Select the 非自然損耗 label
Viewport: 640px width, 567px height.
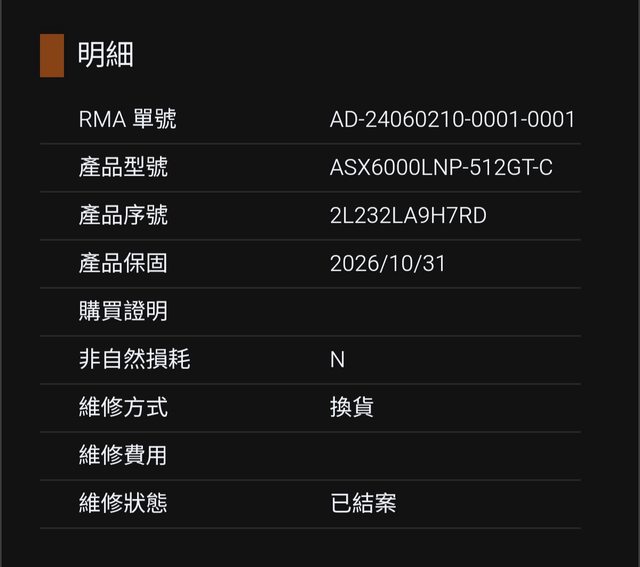[134, 360]
